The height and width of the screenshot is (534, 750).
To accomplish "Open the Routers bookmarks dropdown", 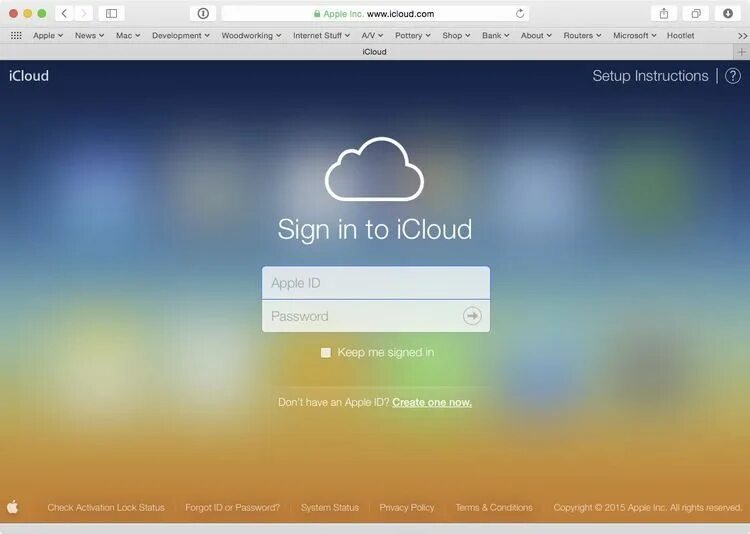I will click(x=582, y=35).
